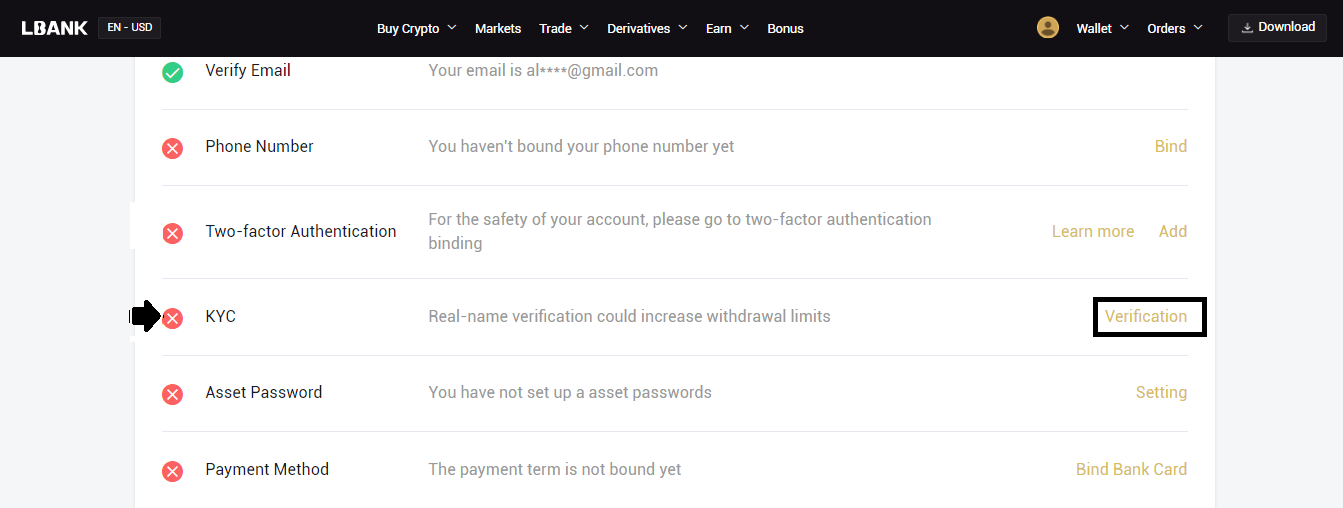
Task: Open the Bonus menu item
Action: coord(785,28)
